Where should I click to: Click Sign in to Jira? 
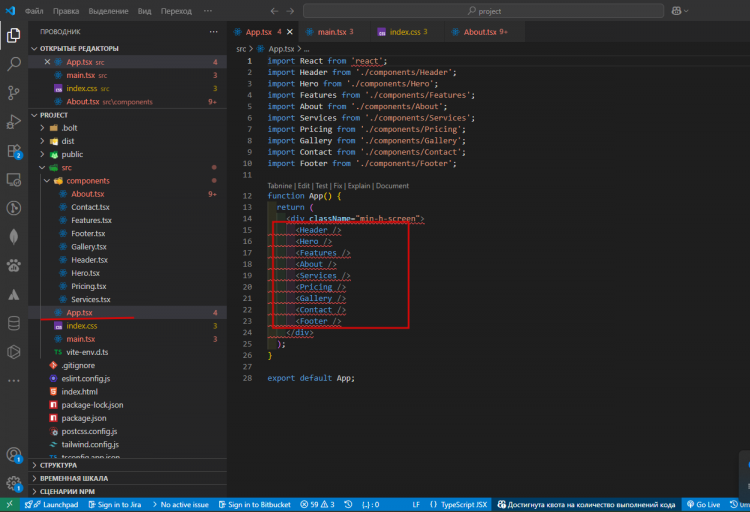[115, 504]
